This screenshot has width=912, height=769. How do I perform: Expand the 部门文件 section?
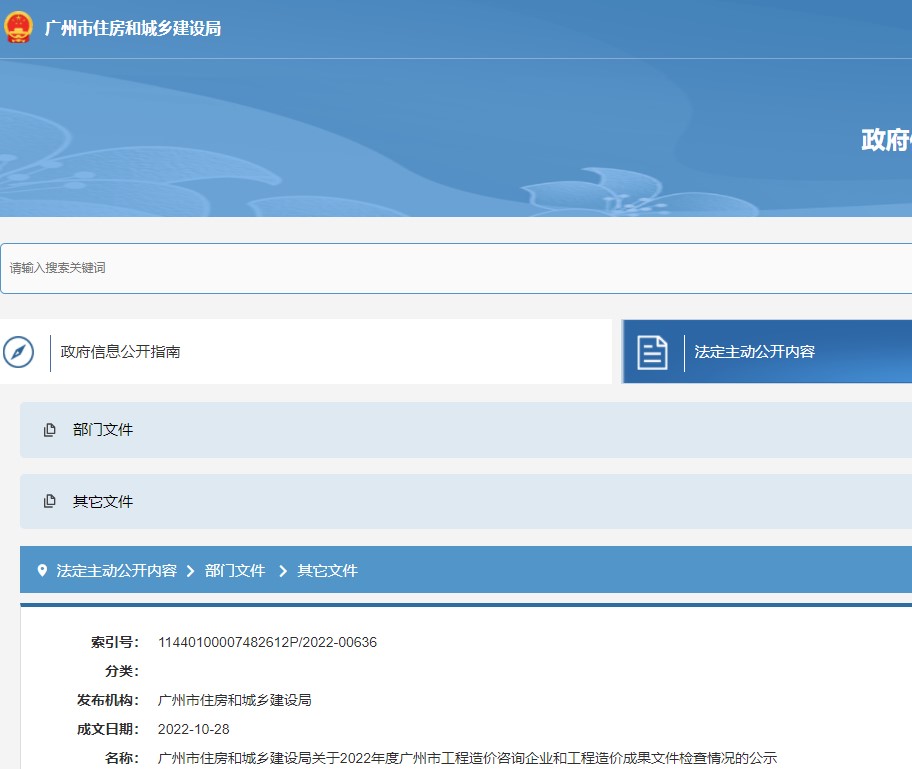(x=103, y=430)
